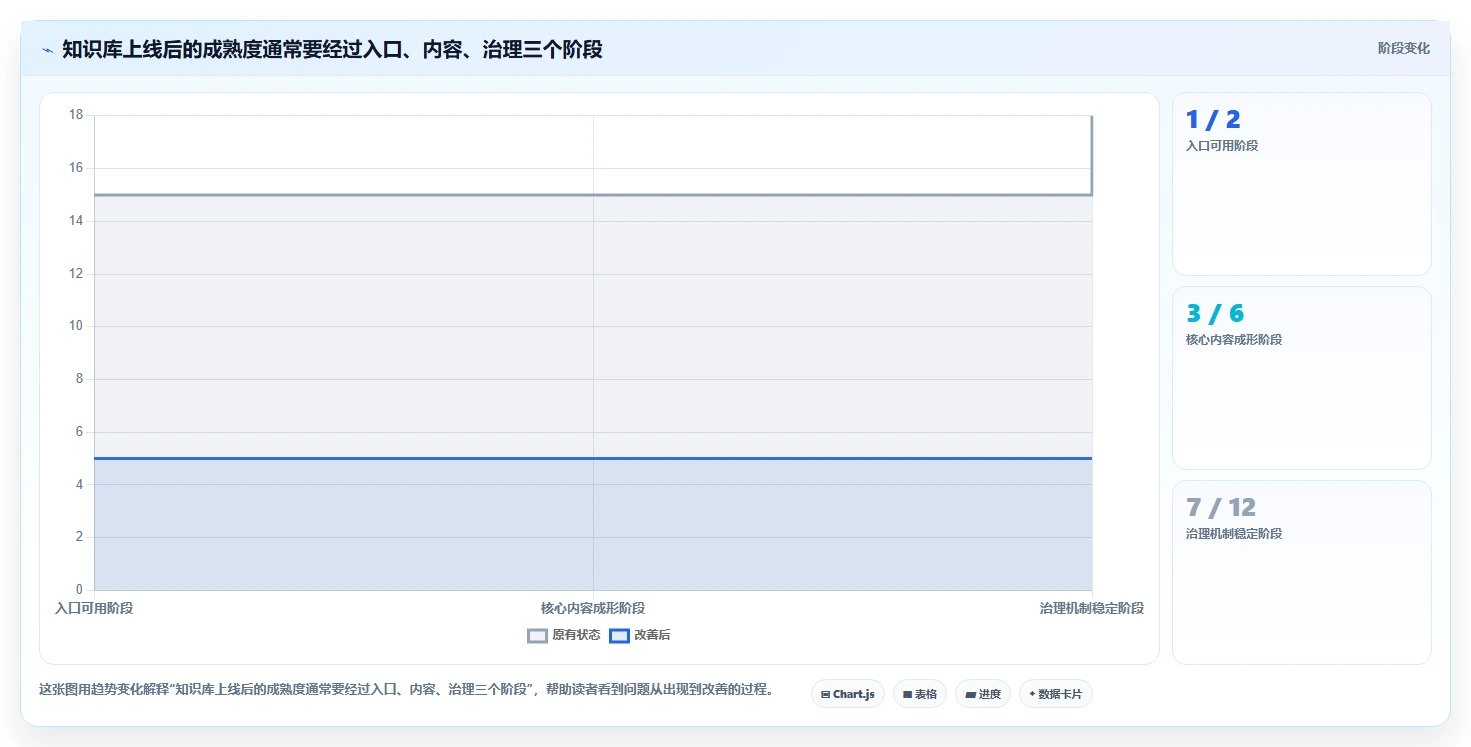Click the 治理机制稳定阶段 caption in third card
The width and height of the screenshot is (1471, 747).
tap(1234, 534)
